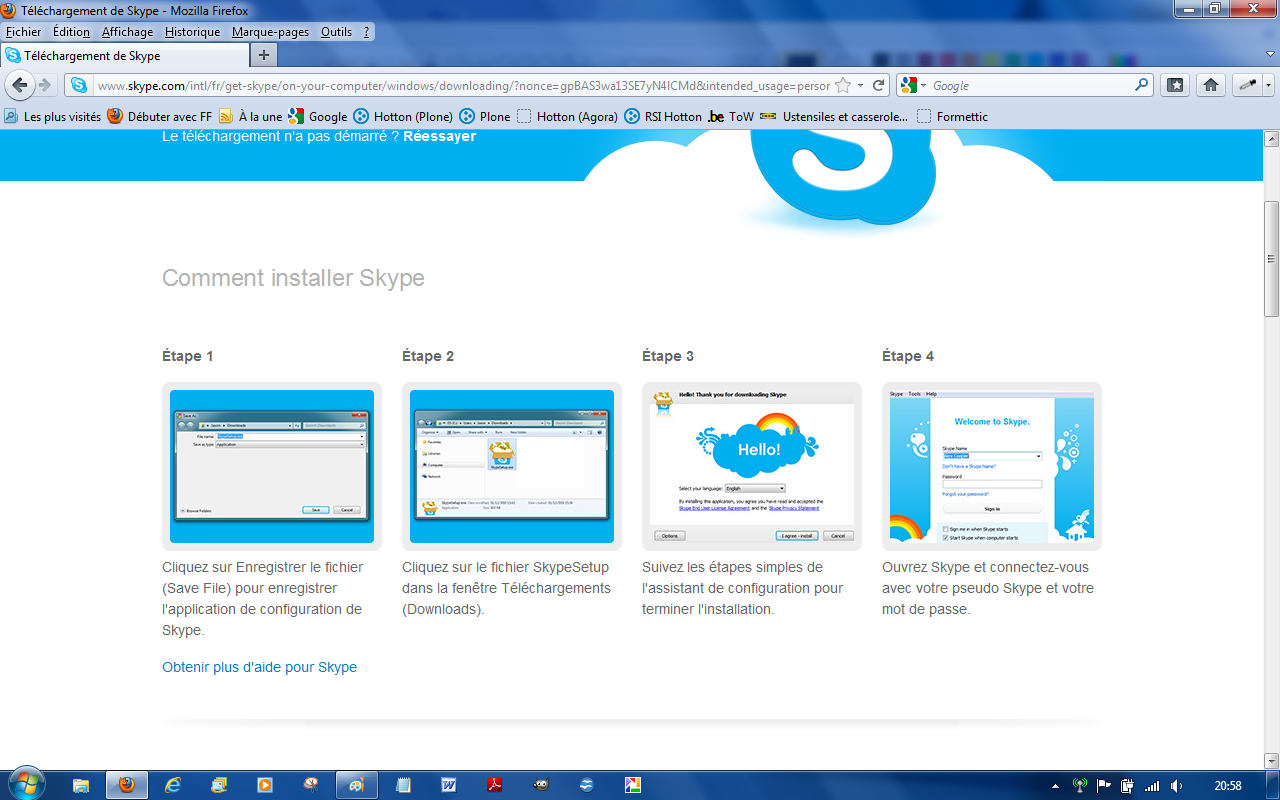The width and height of the screenshot is (1280, 800).
Task: Click the Réessayer download link
Action: click(439, 136)
